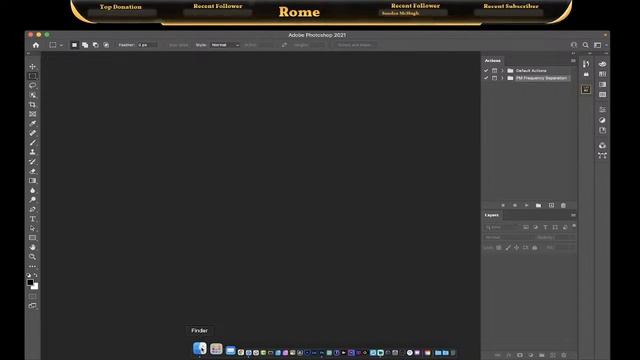Viewport: 640px width, 360px height.
Task: Click the background color swatch
Action: click(35, 287)
